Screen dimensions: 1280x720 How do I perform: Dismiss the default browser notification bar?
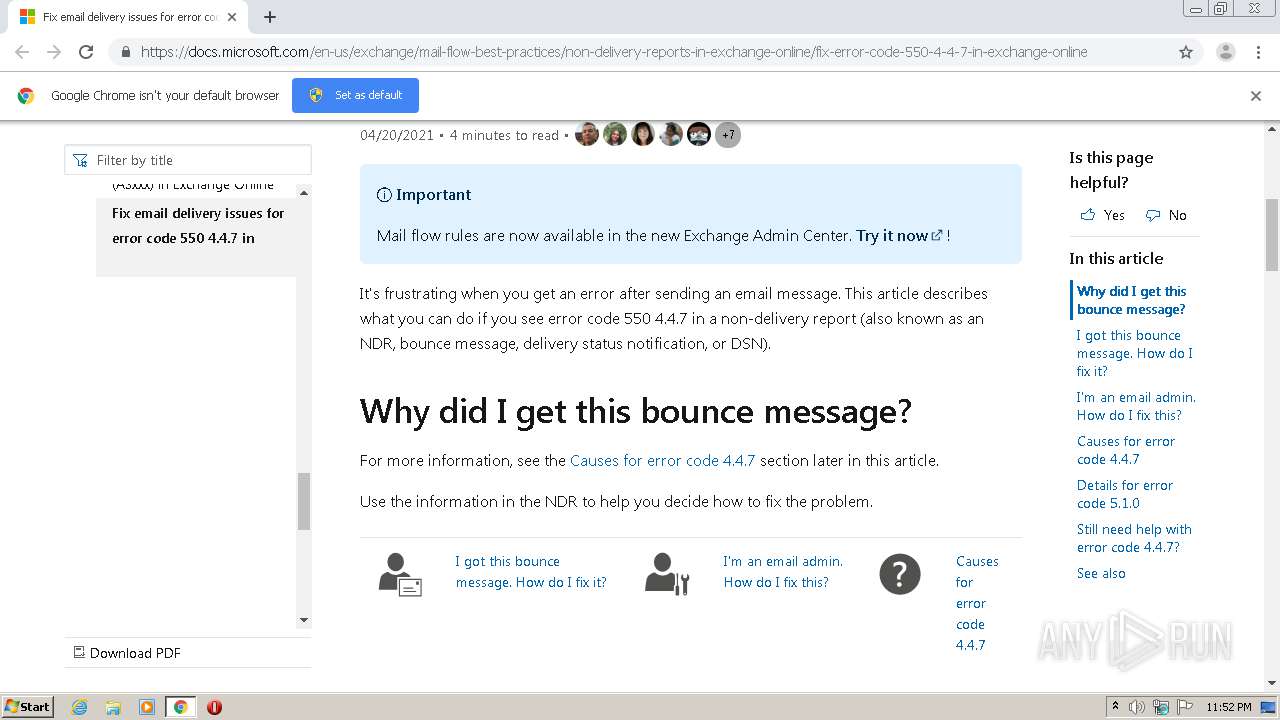point(1256,96)
